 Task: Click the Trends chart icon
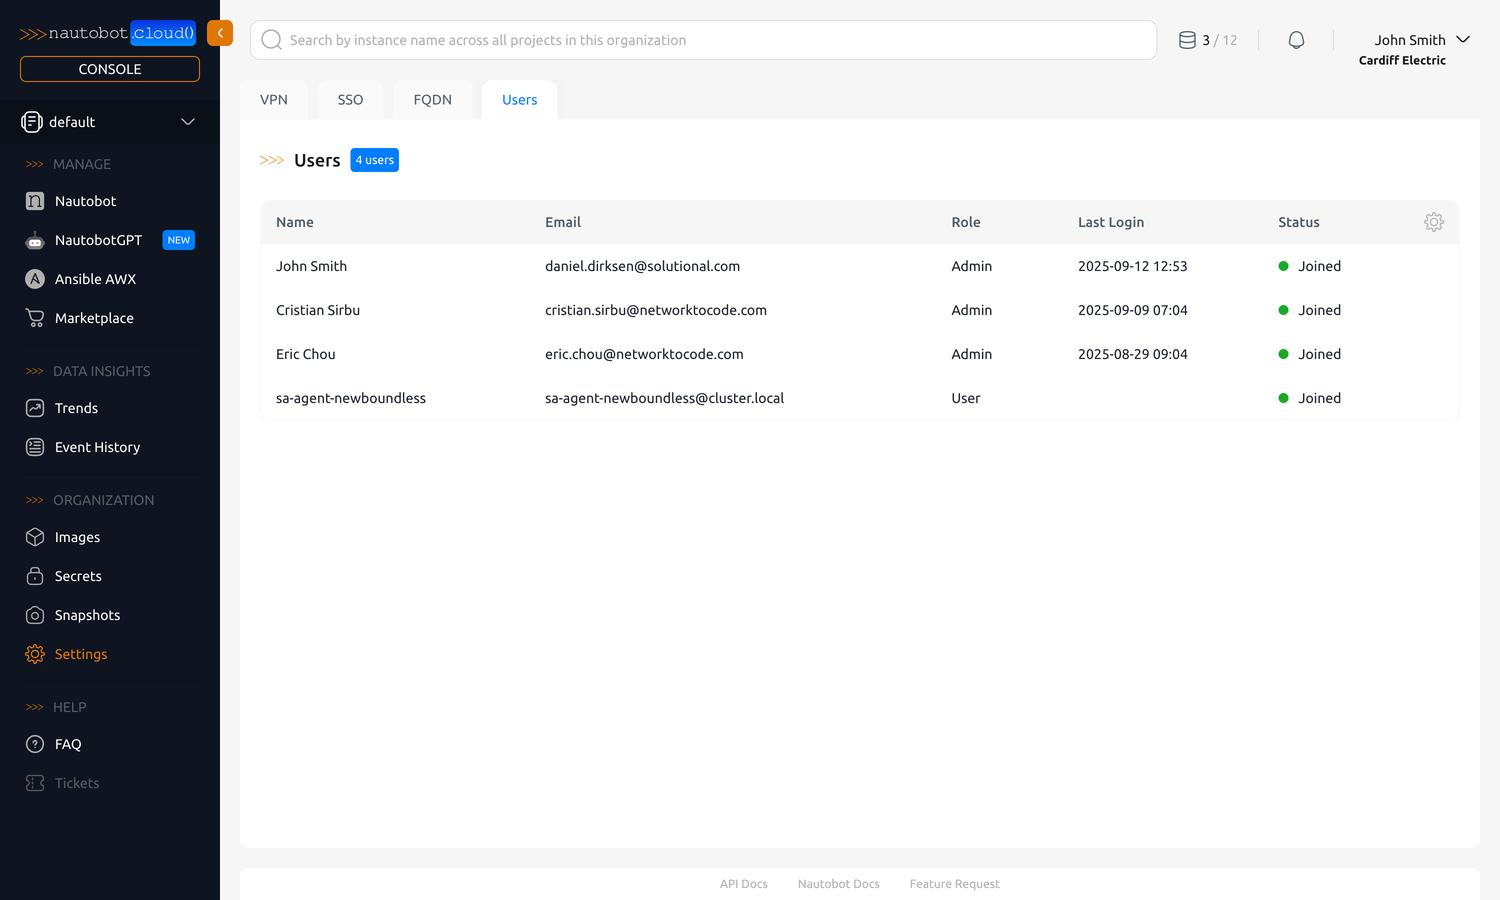point(35,408)
